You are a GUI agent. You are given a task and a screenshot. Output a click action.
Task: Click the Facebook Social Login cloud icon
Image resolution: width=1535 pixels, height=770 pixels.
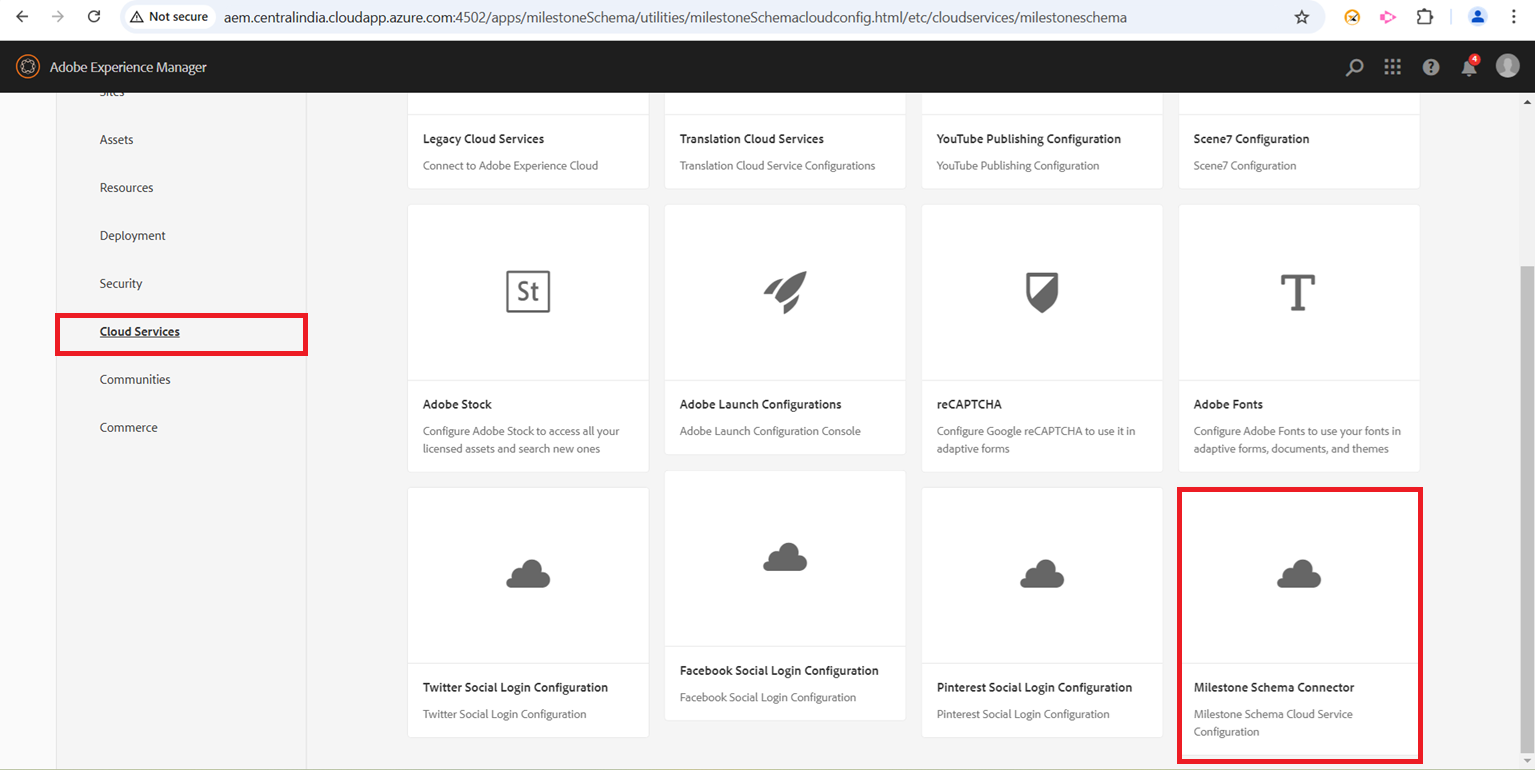[785, 557]
